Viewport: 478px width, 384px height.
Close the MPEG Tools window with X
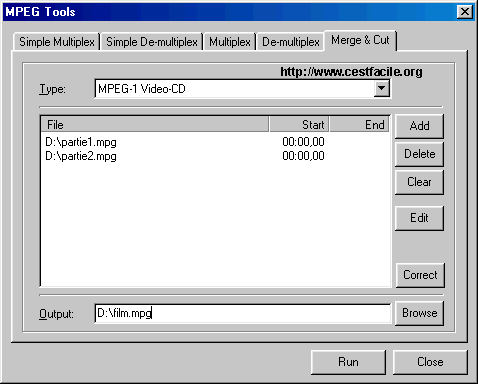tap(465, 12)
